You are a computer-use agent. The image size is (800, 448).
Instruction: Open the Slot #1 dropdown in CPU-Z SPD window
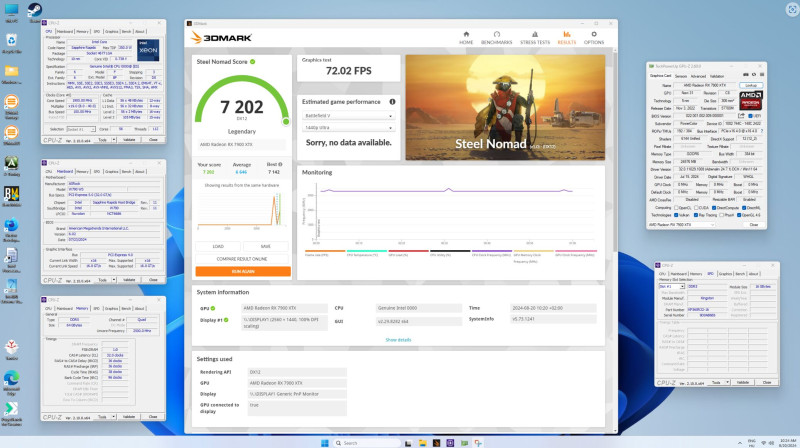point(671,286)
